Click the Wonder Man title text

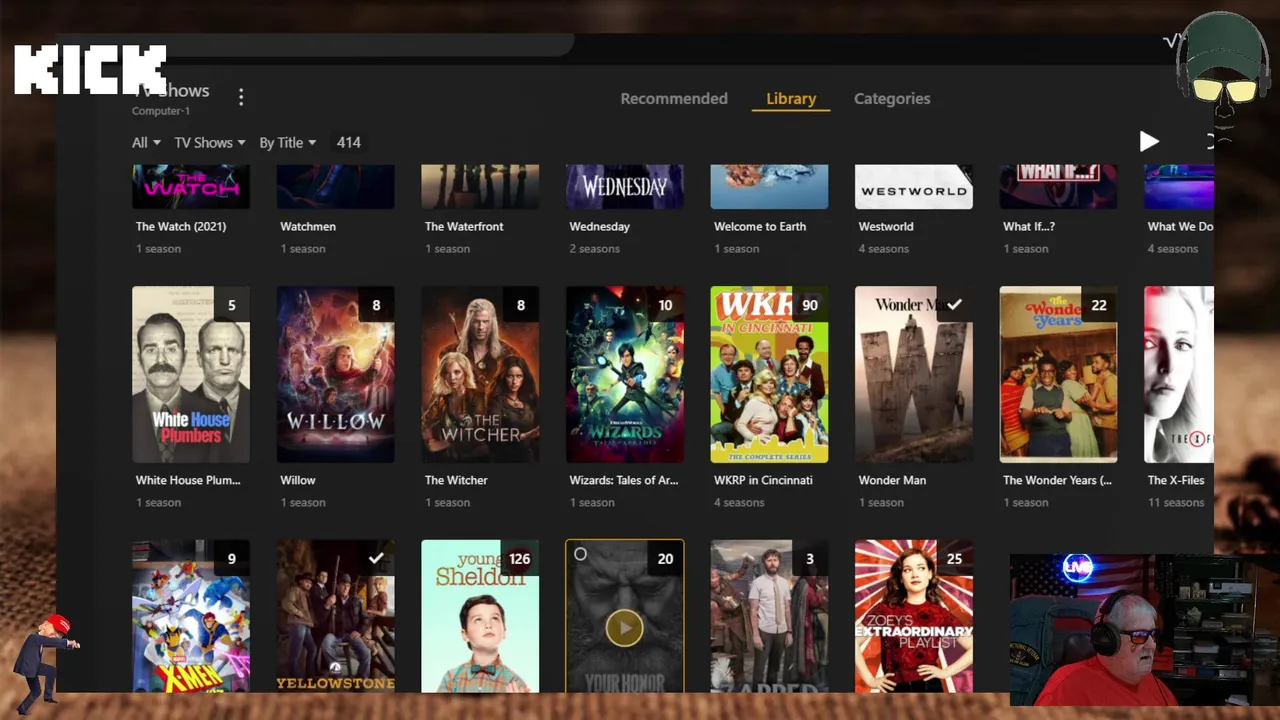coord(892,481)
